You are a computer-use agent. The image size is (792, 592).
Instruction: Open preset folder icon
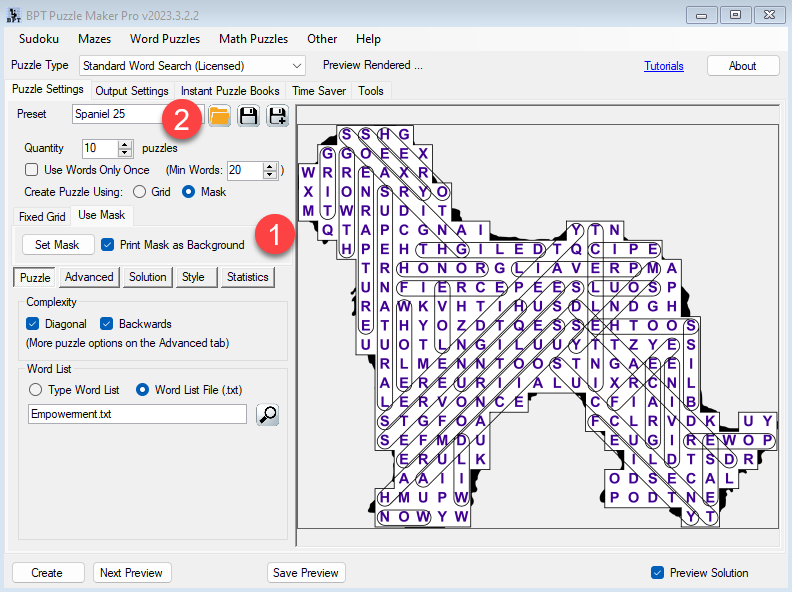coord(219,116)
